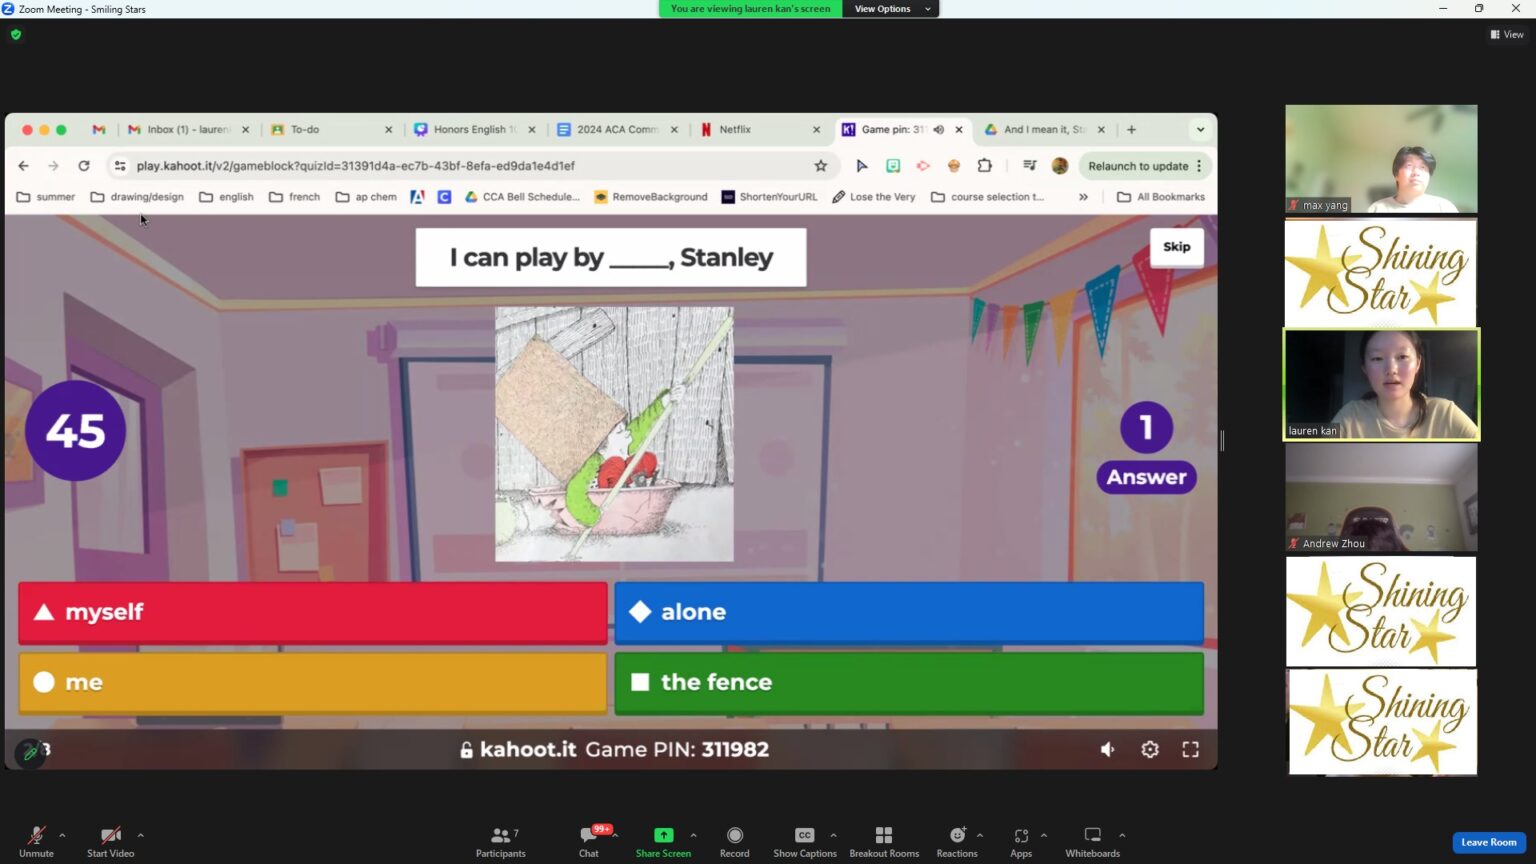
Task: Mute the audio of the Kahoot tab
Action: point(938,130)
